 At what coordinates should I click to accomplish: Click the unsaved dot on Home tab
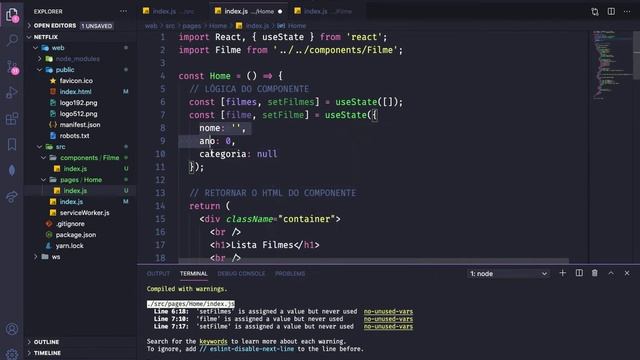pos(280,11)
